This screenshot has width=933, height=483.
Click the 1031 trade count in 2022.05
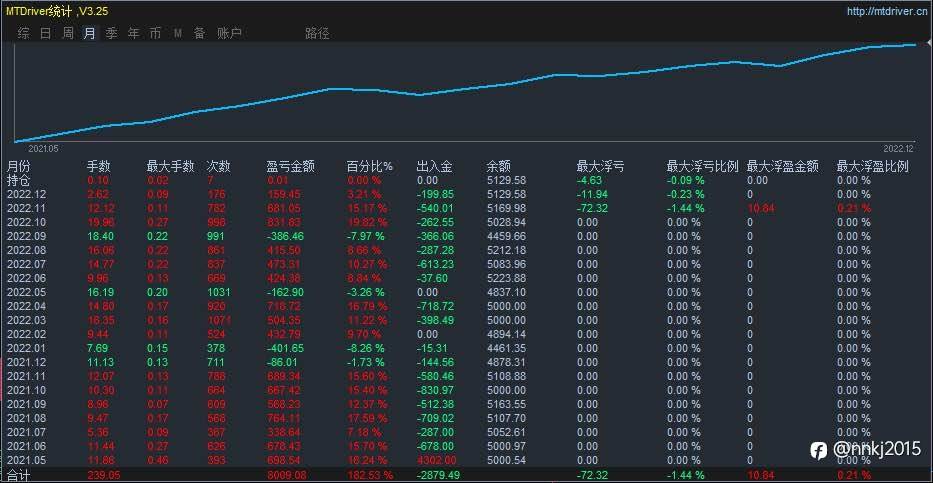coord(218,292)
